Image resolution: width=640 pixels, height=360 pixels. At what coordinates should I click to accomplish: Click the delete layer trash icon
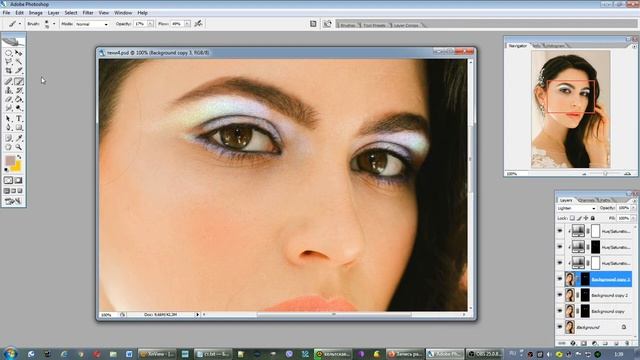(627, 344)
